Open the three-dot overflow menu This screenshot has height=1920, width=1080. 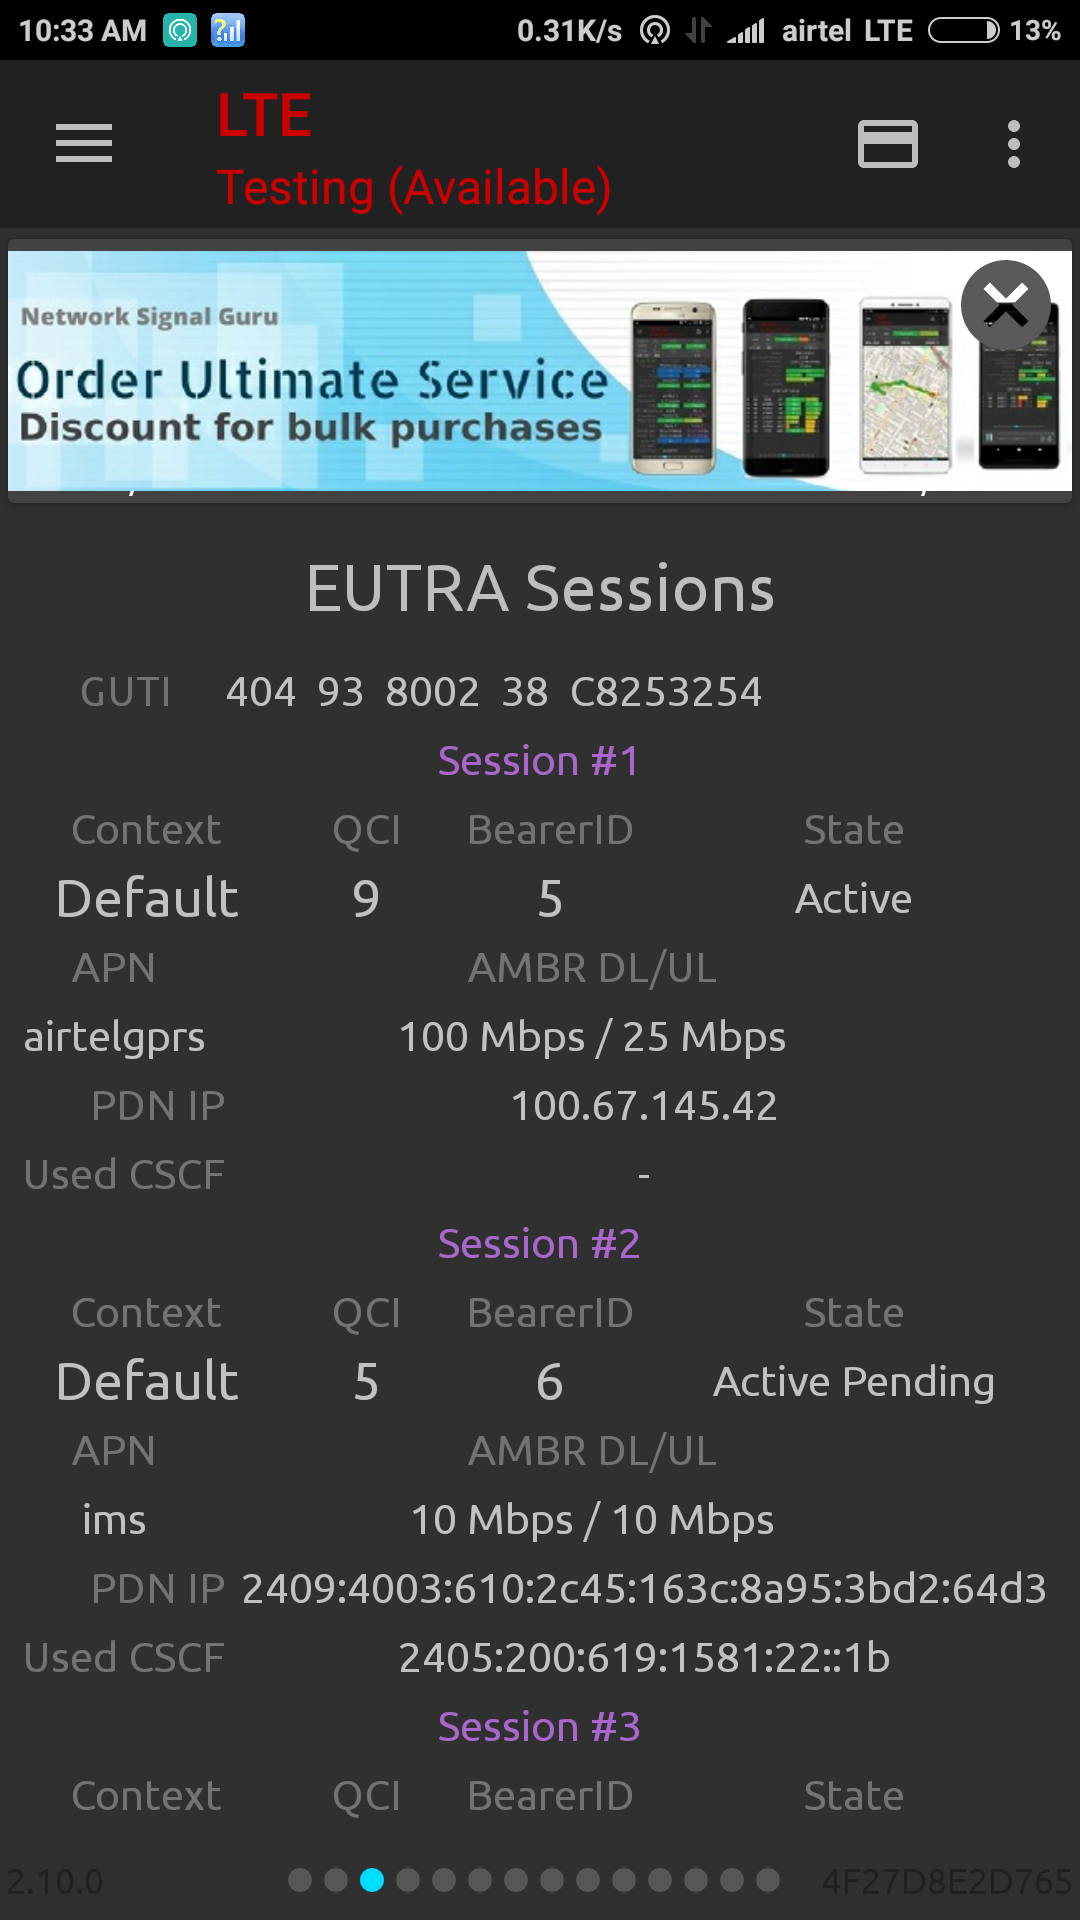pyautogui.click(x=1013, y=144)
